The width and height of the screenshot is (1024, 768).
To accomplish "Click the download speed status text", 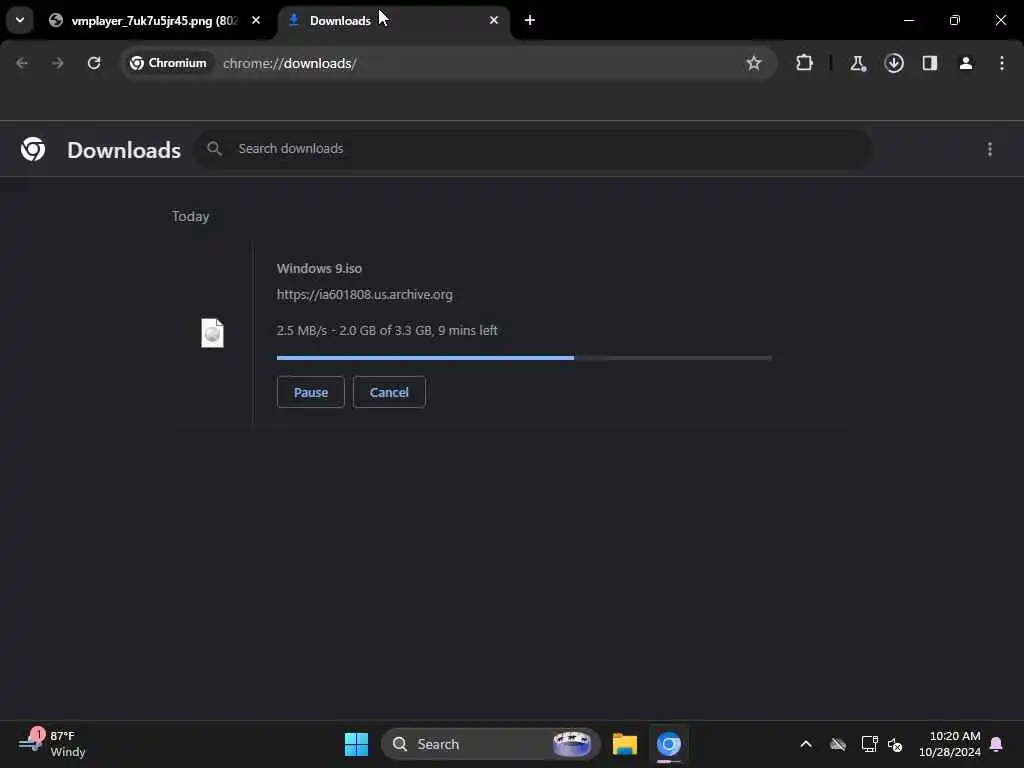I will click(x=387, y=330).
